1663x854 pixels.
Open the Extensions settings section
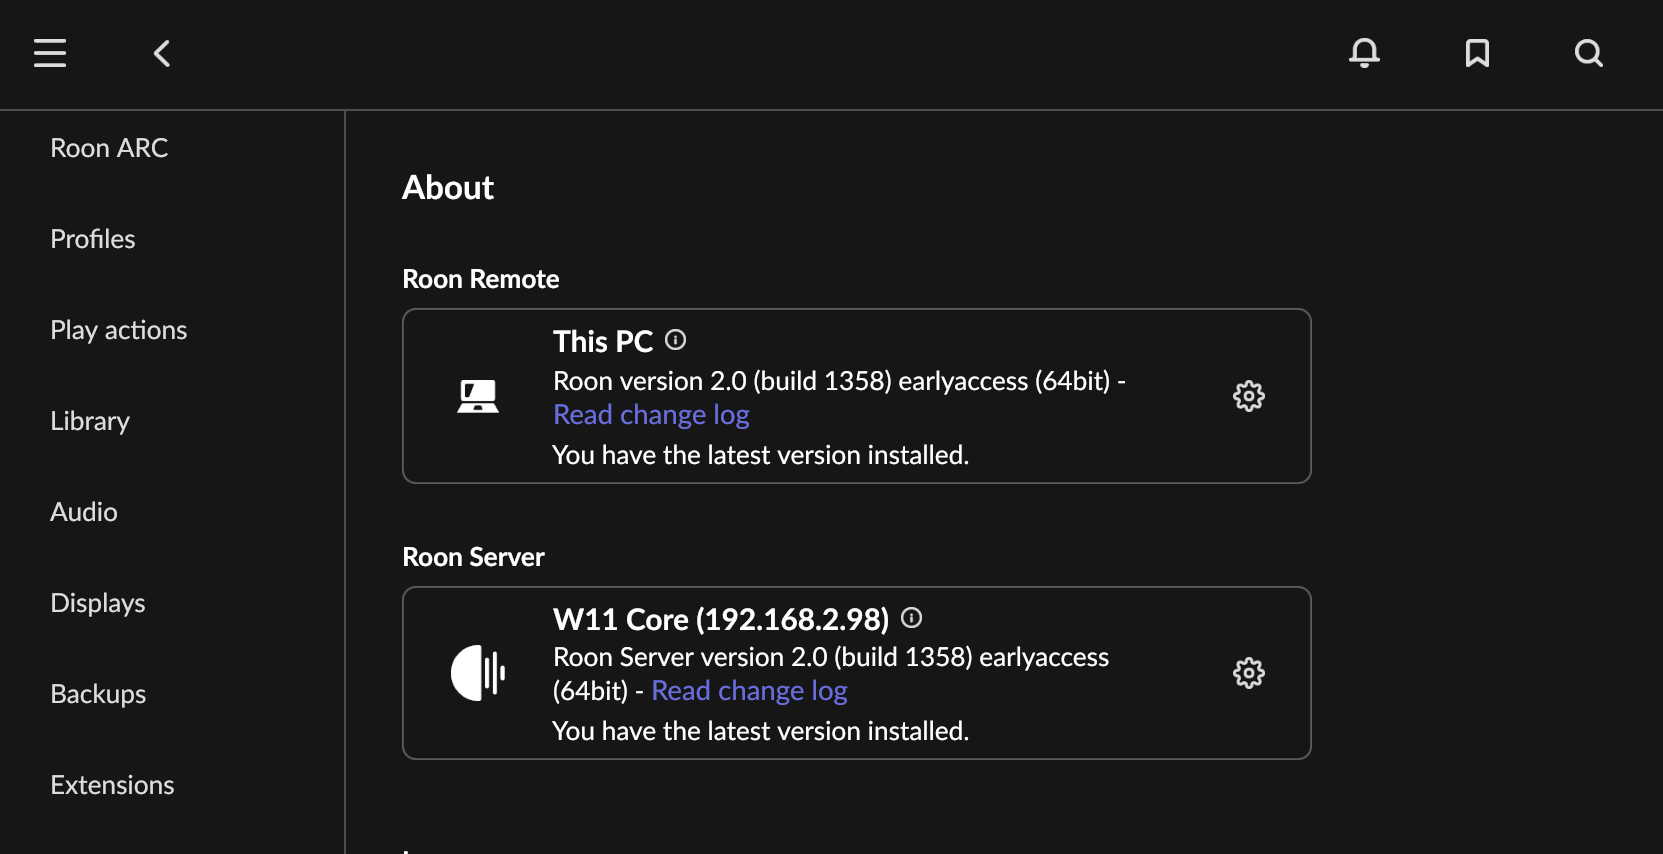(x=112, y=785)
